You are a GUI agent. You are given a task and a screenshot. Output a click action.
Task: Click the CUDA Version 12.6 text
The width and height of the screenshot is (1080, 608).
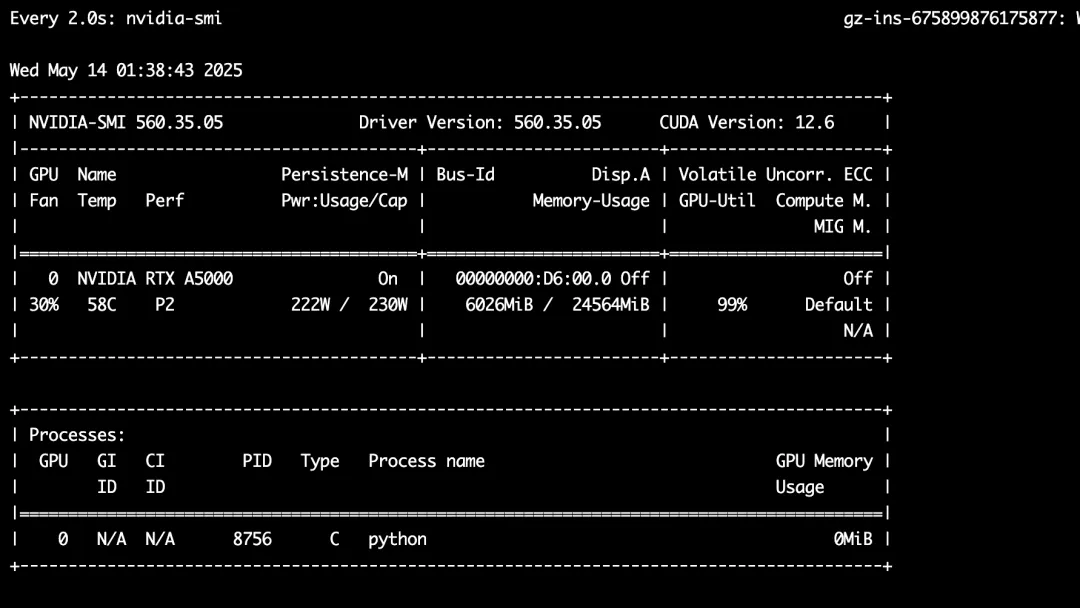tap(747, 123)
